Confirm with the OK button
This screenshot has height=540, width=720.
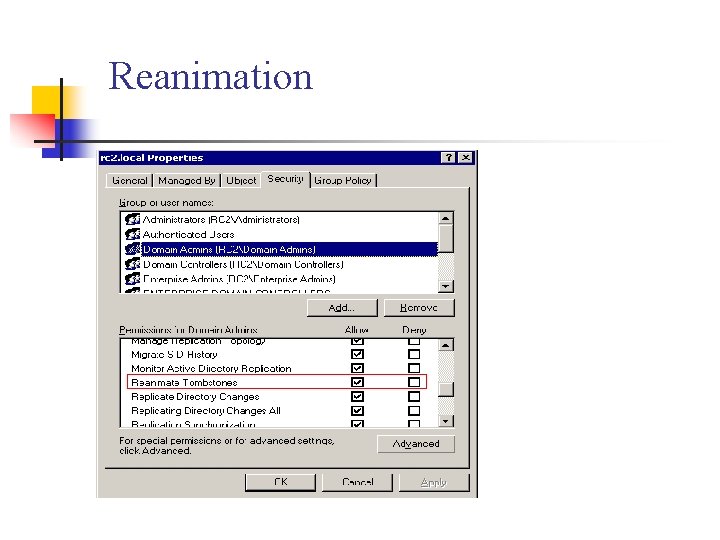point(281,482)
